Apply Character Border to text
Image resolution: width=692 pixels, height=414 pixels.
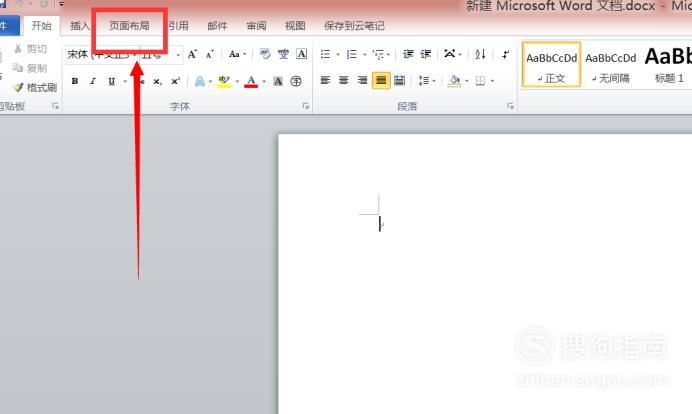301,54
